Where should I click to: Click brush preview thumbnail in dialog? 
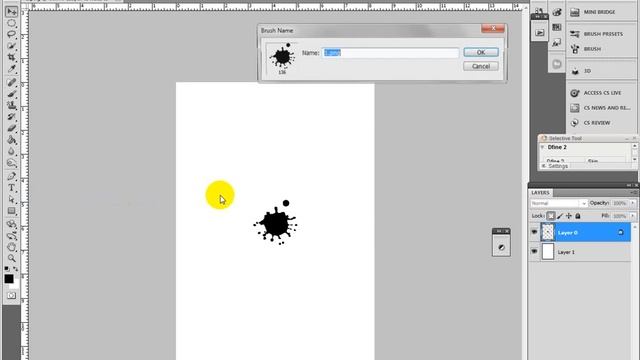pos(282,58)
